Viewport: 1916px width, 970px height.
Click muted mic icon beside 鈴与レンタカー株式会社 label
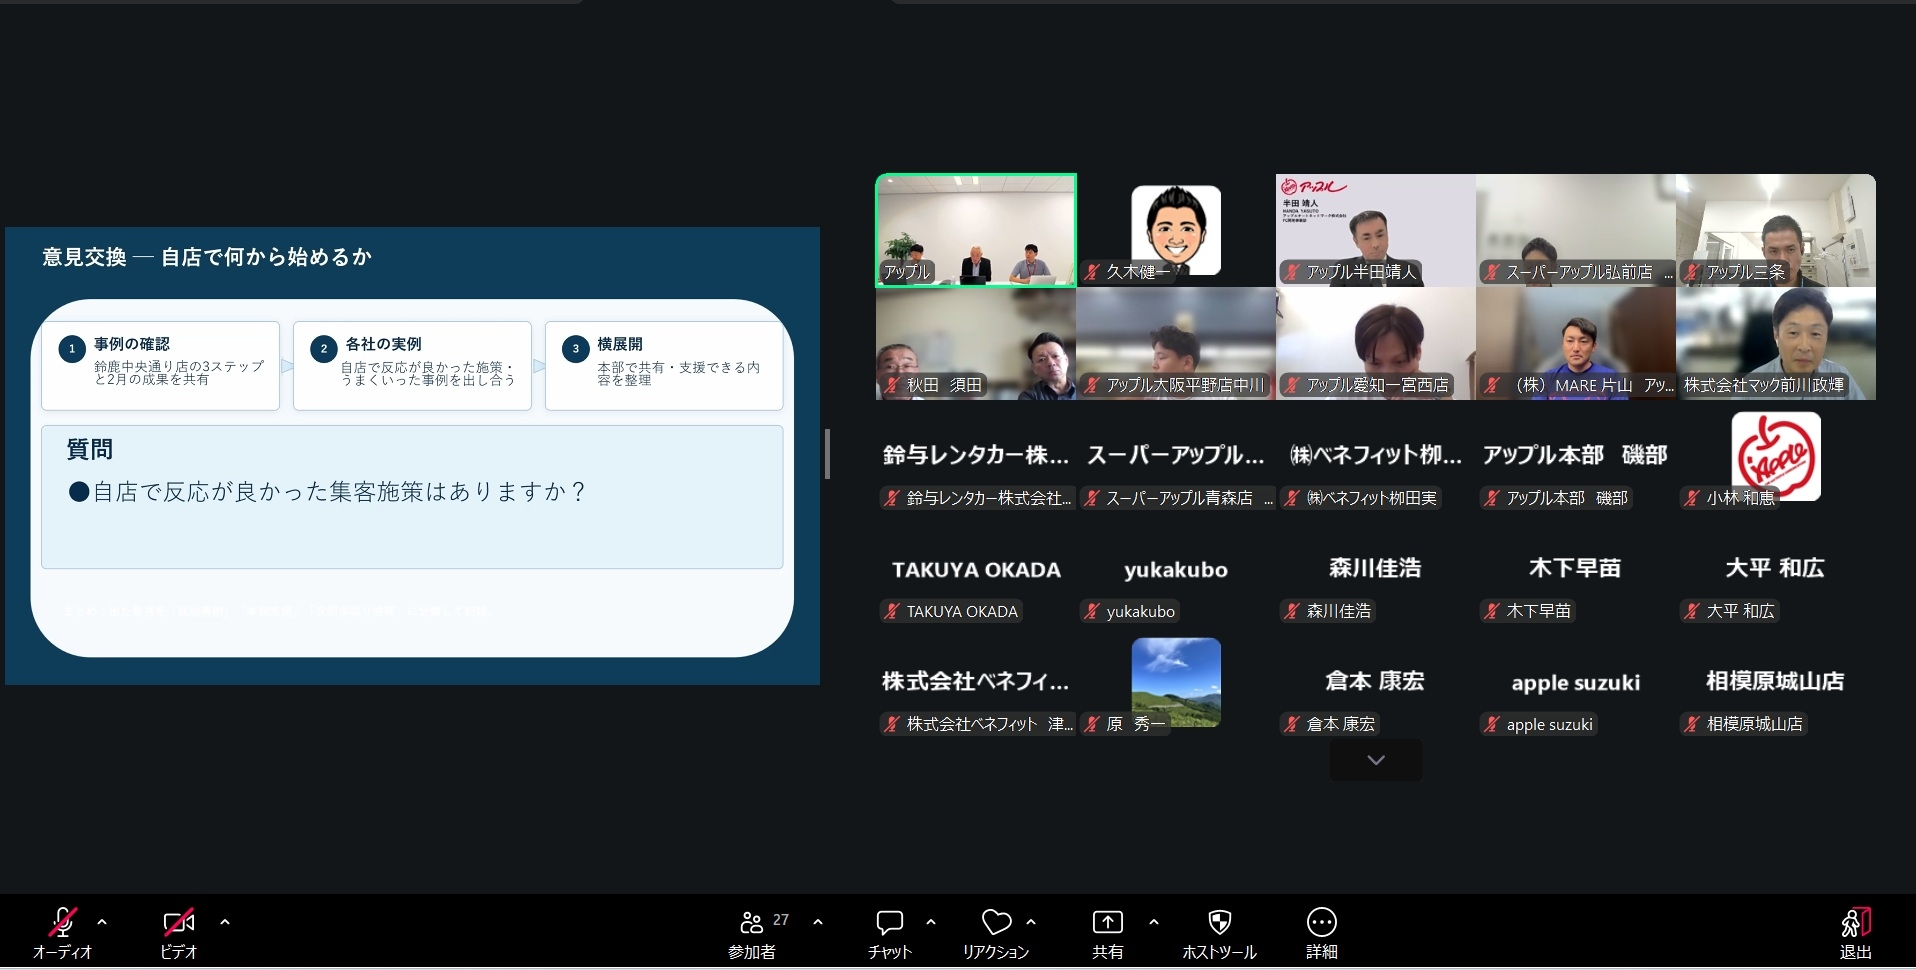click(x=892, y=498)
